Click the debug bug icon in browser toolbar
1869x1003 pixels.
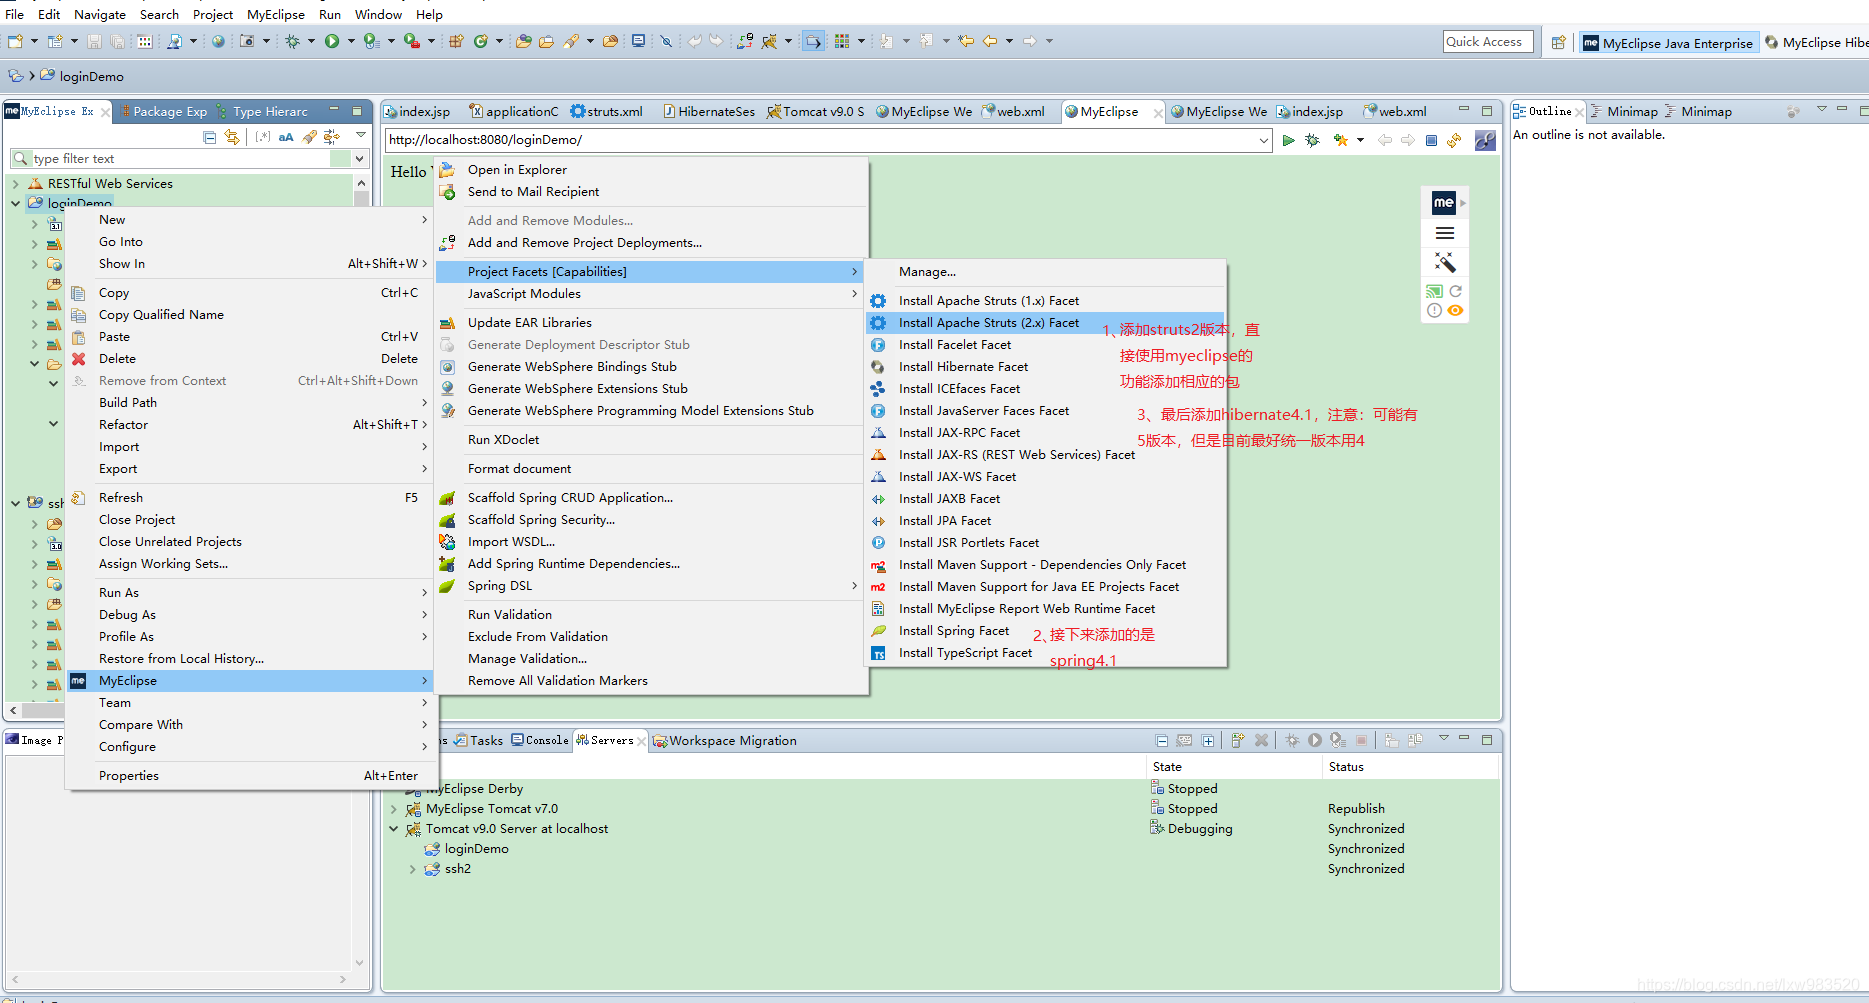pyautogui.click(x=1312, y=140)
